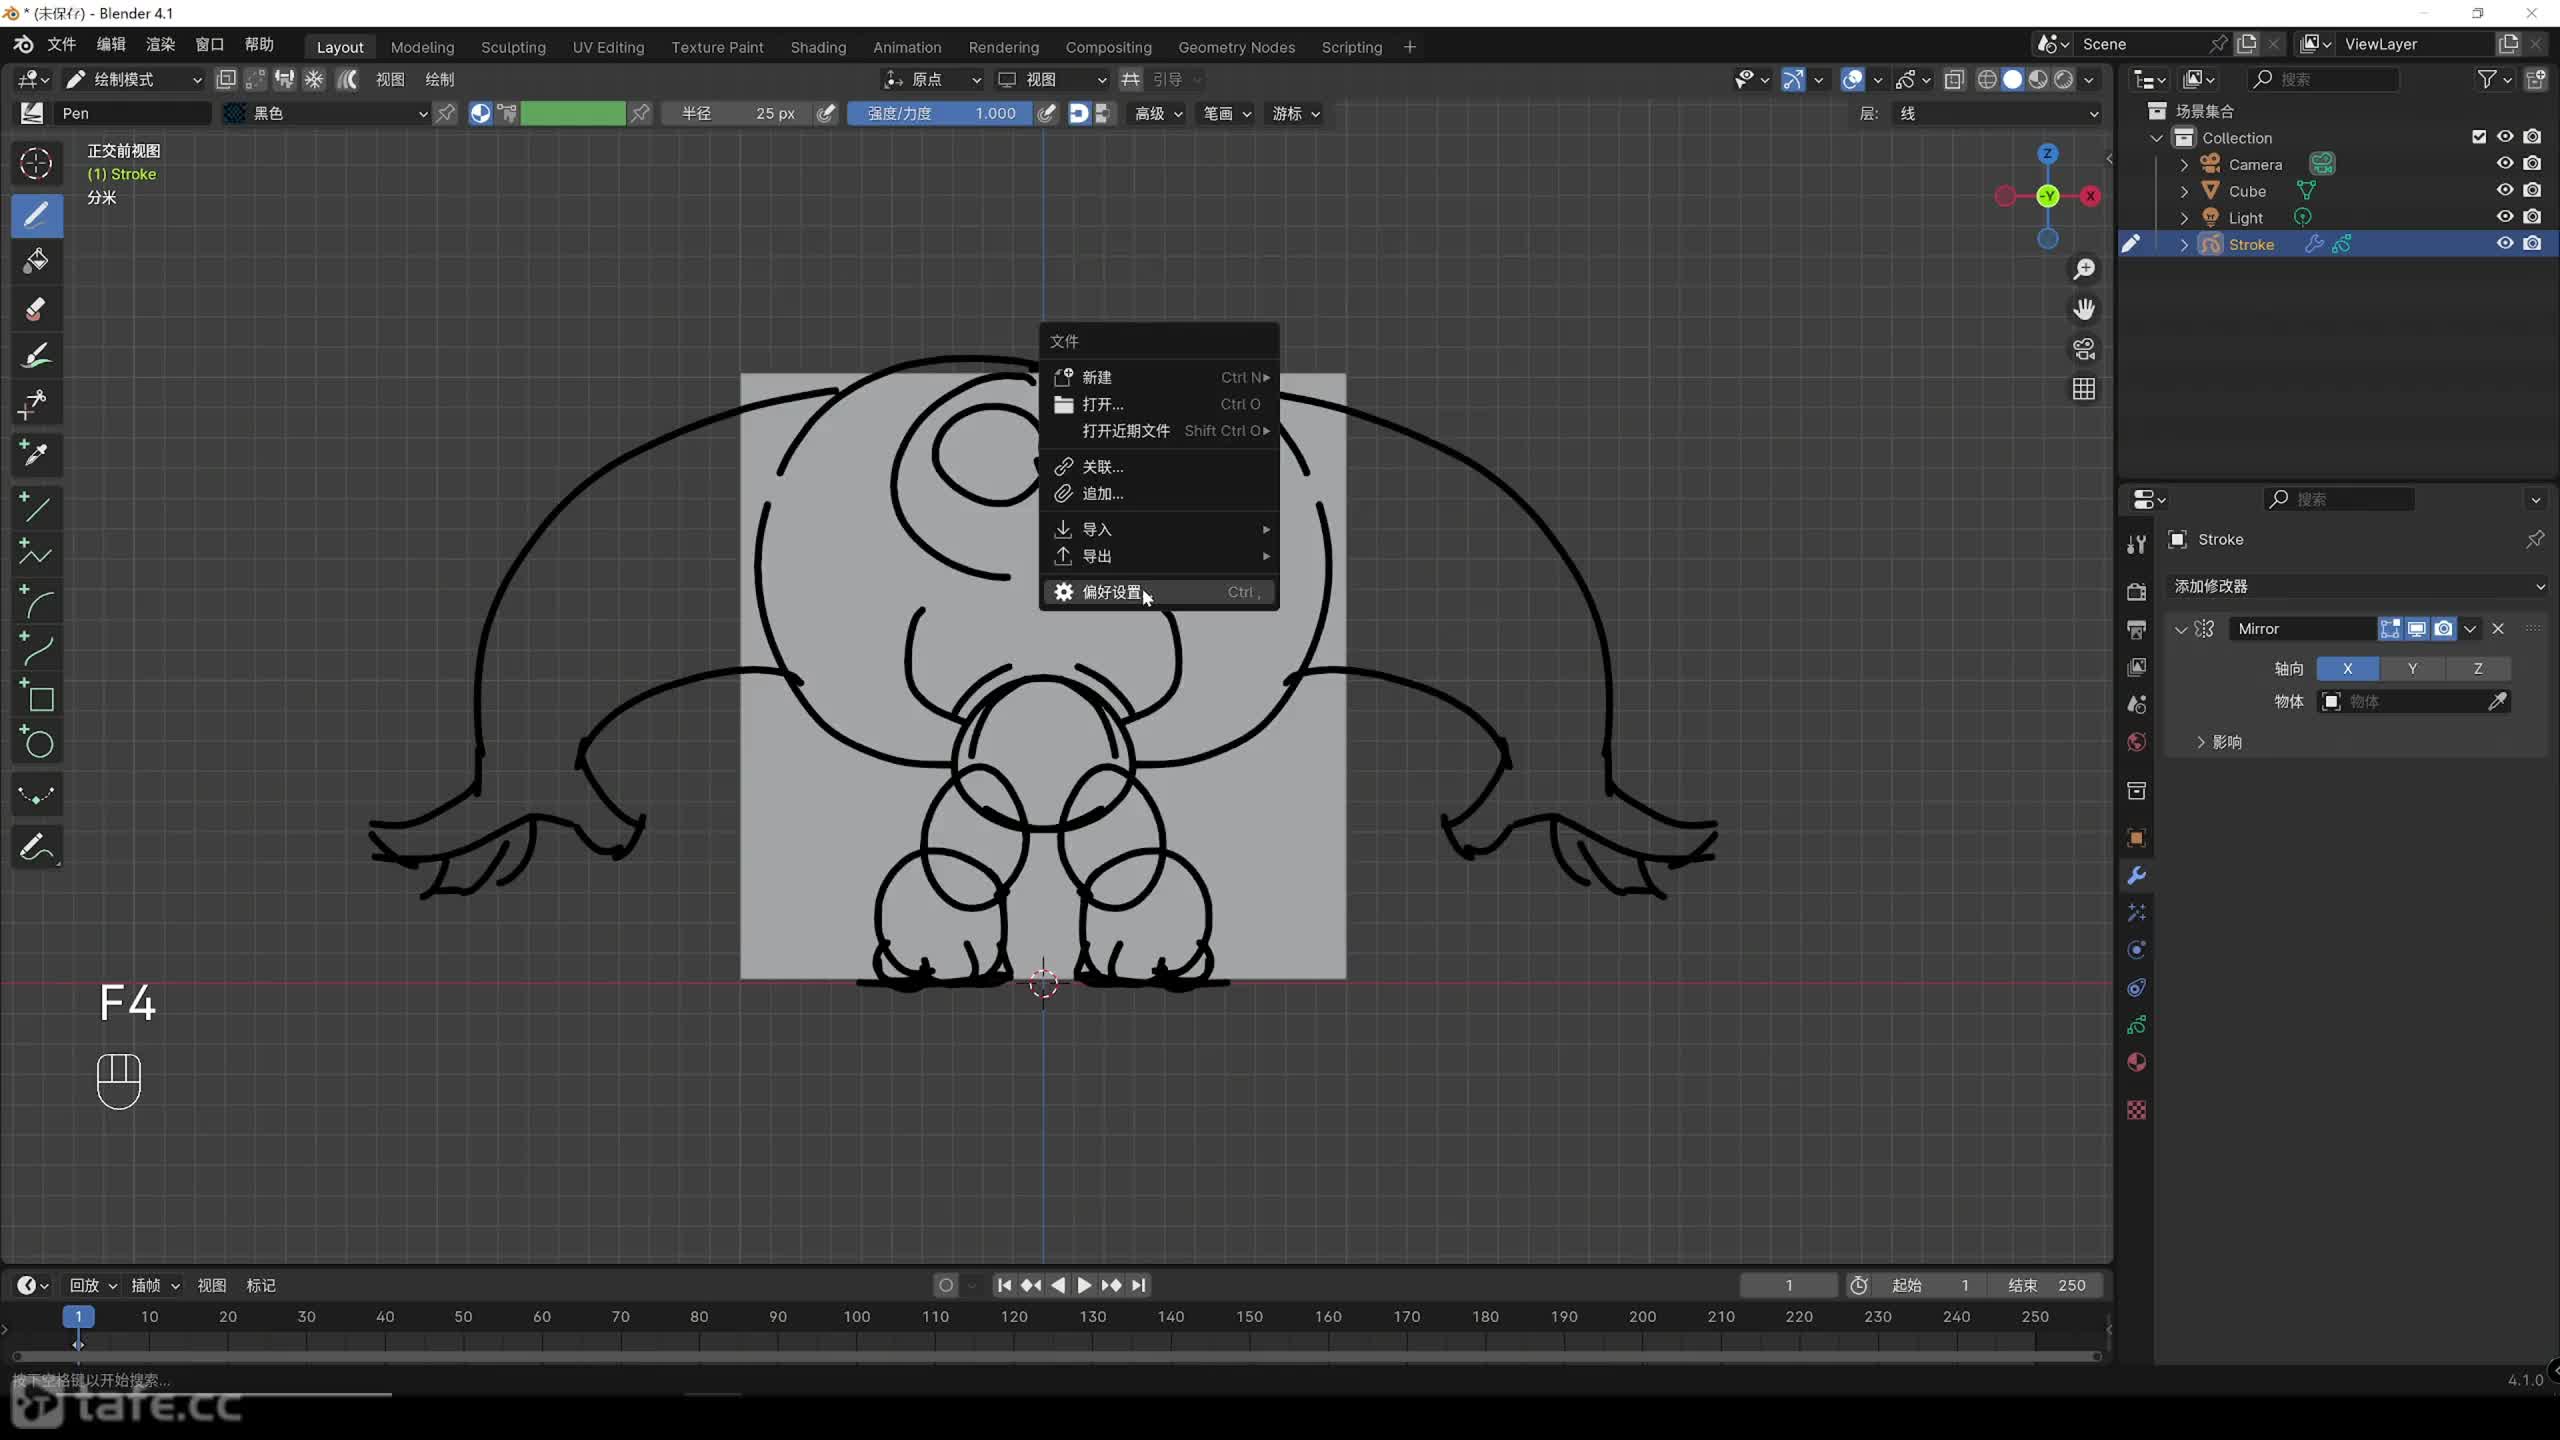Disable Stroke object in renders

(x=2532, y=244)
